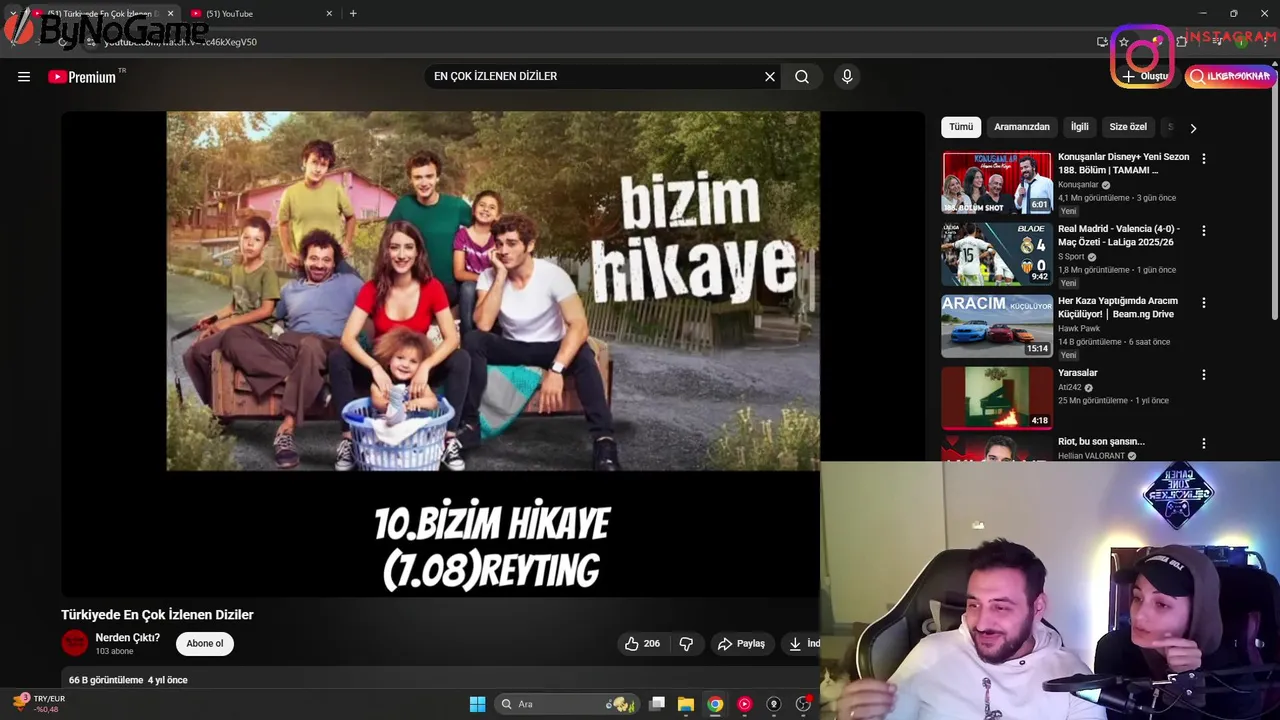Bookmark page with star icon

[1124, 42]
